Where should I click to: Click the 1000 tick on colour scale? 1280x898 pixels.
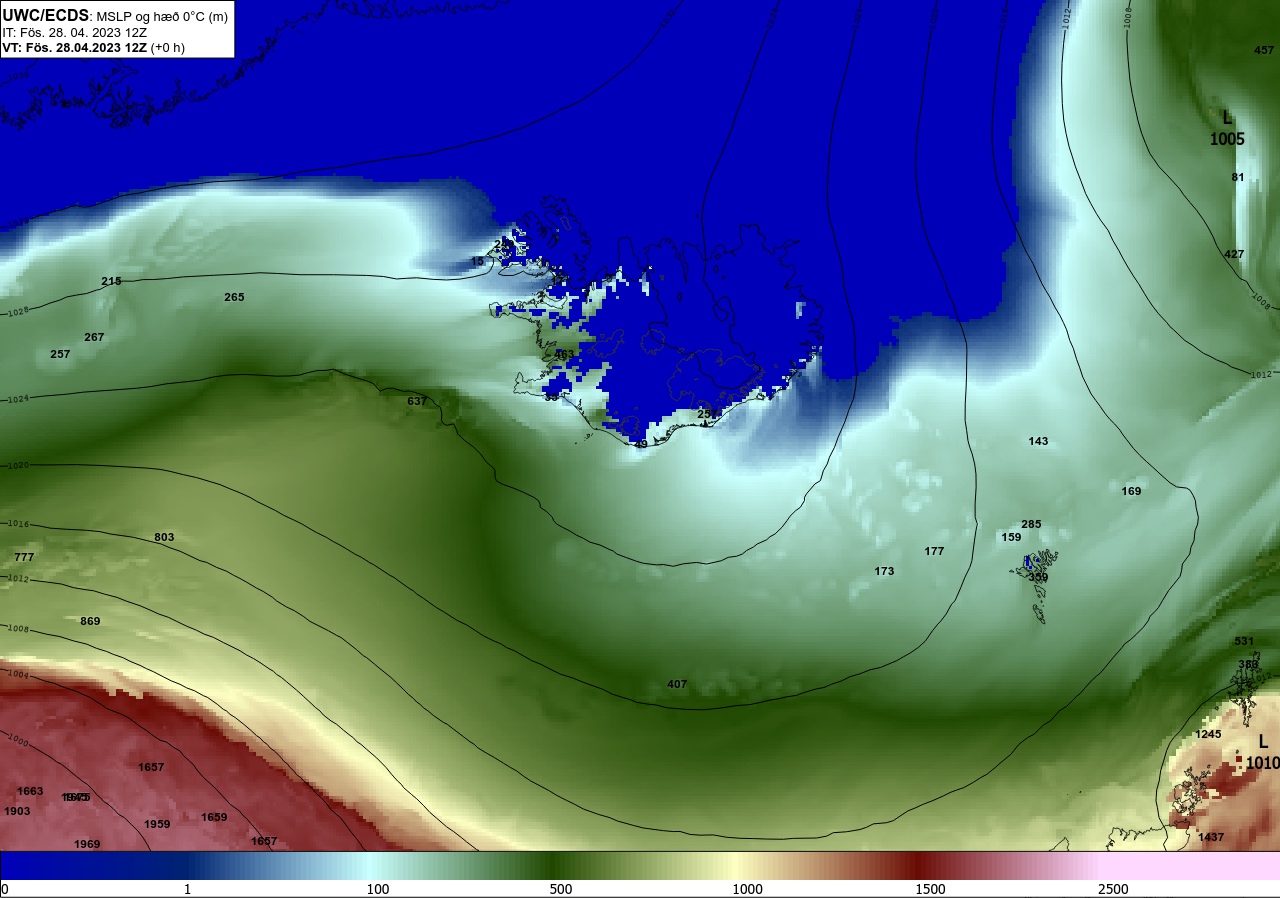[x=747, y=889]
